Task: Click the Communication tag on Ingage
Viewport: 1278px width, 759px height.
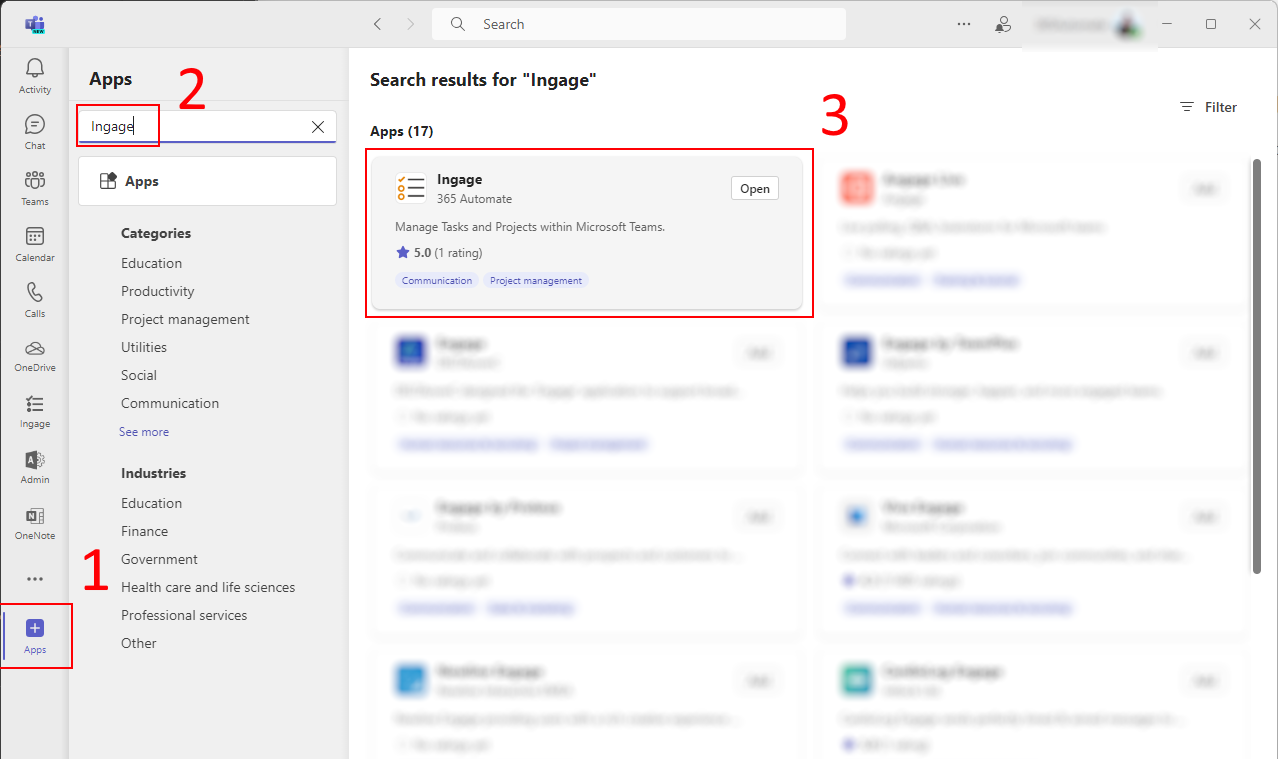Action: click(x=436, y=280)
